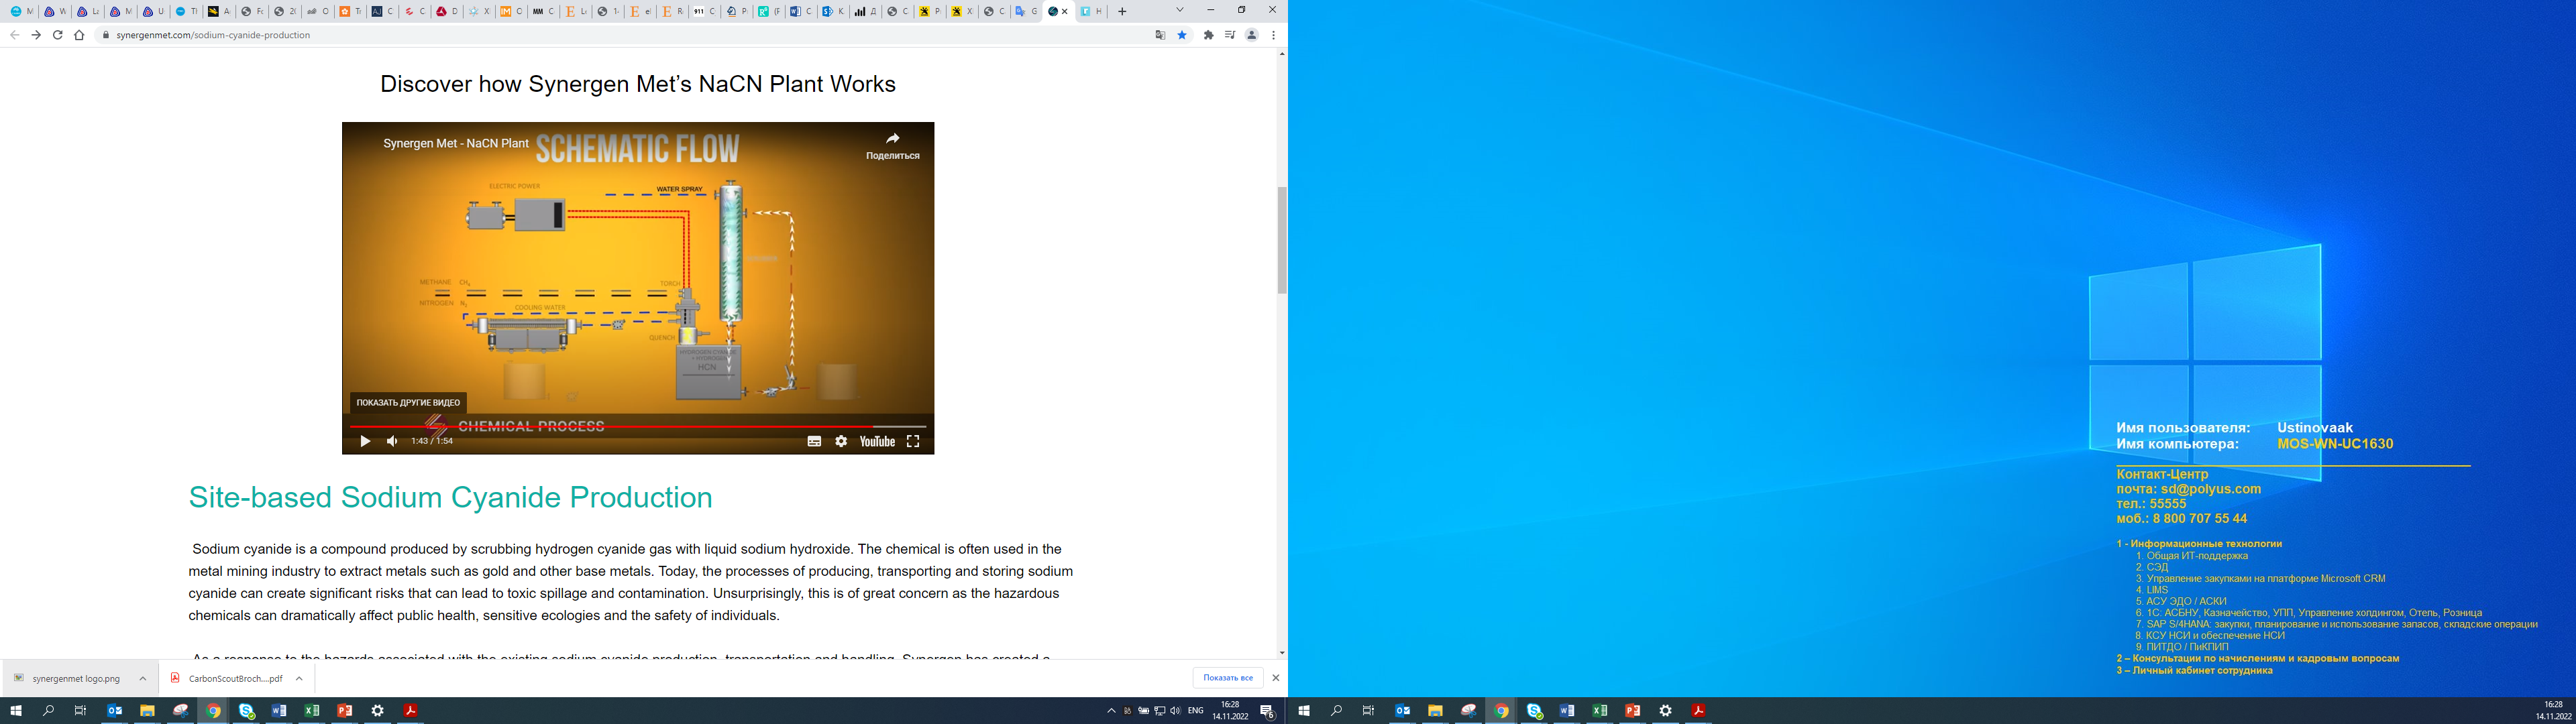Open Outlook from left taskbar
Image resolution: width=2576 pixels, height=724 pixels.
pos(115,711)
